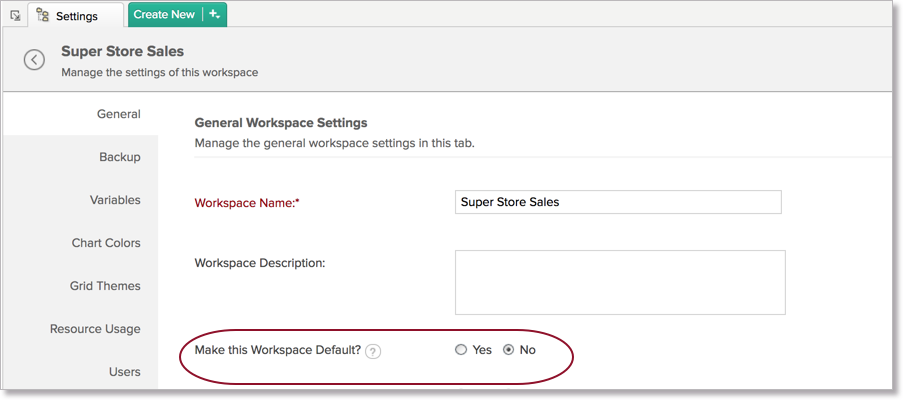
Task: Switch to Grid Themes settings
Action: pyautogui.click(x=105, y=286)
